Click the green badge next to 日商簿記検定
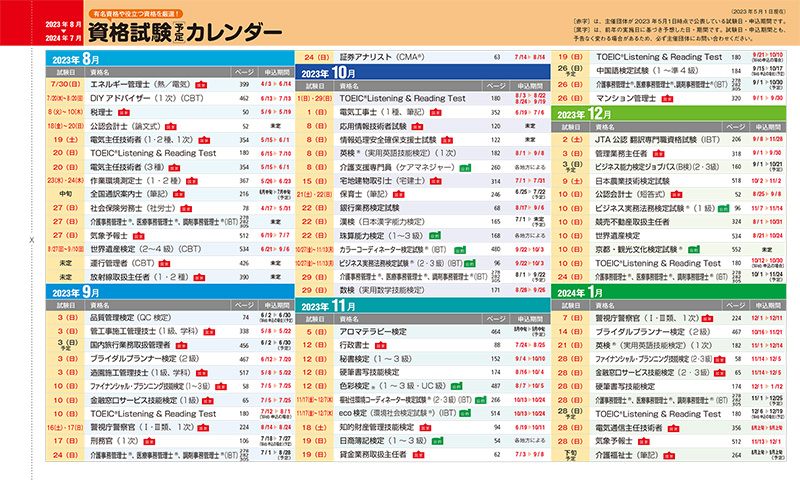The image size is (800, 480). (x=437, y=441)
